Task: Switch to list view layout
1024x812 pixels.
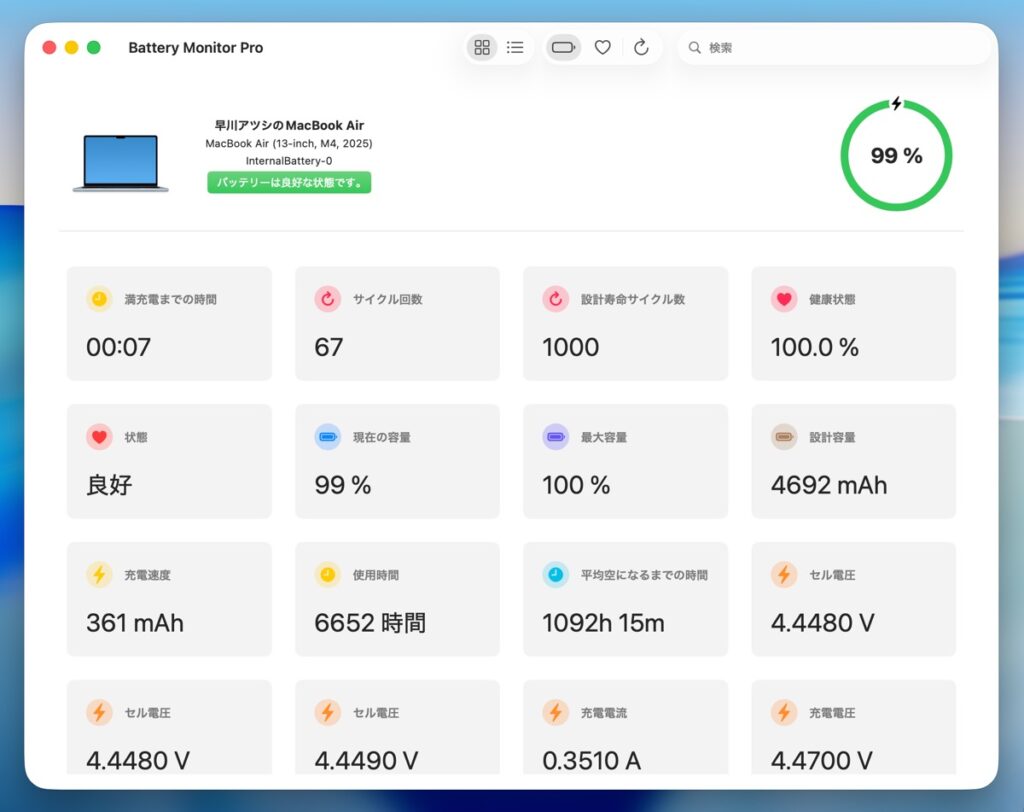Action: (x=515, y=47)
